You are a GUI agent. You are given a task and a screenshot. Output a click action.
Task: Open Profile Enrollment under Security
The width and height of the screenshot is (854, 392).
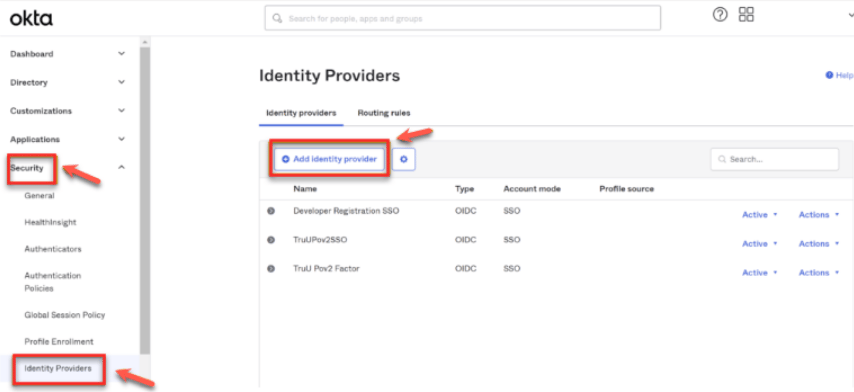(x=59, y=341)
